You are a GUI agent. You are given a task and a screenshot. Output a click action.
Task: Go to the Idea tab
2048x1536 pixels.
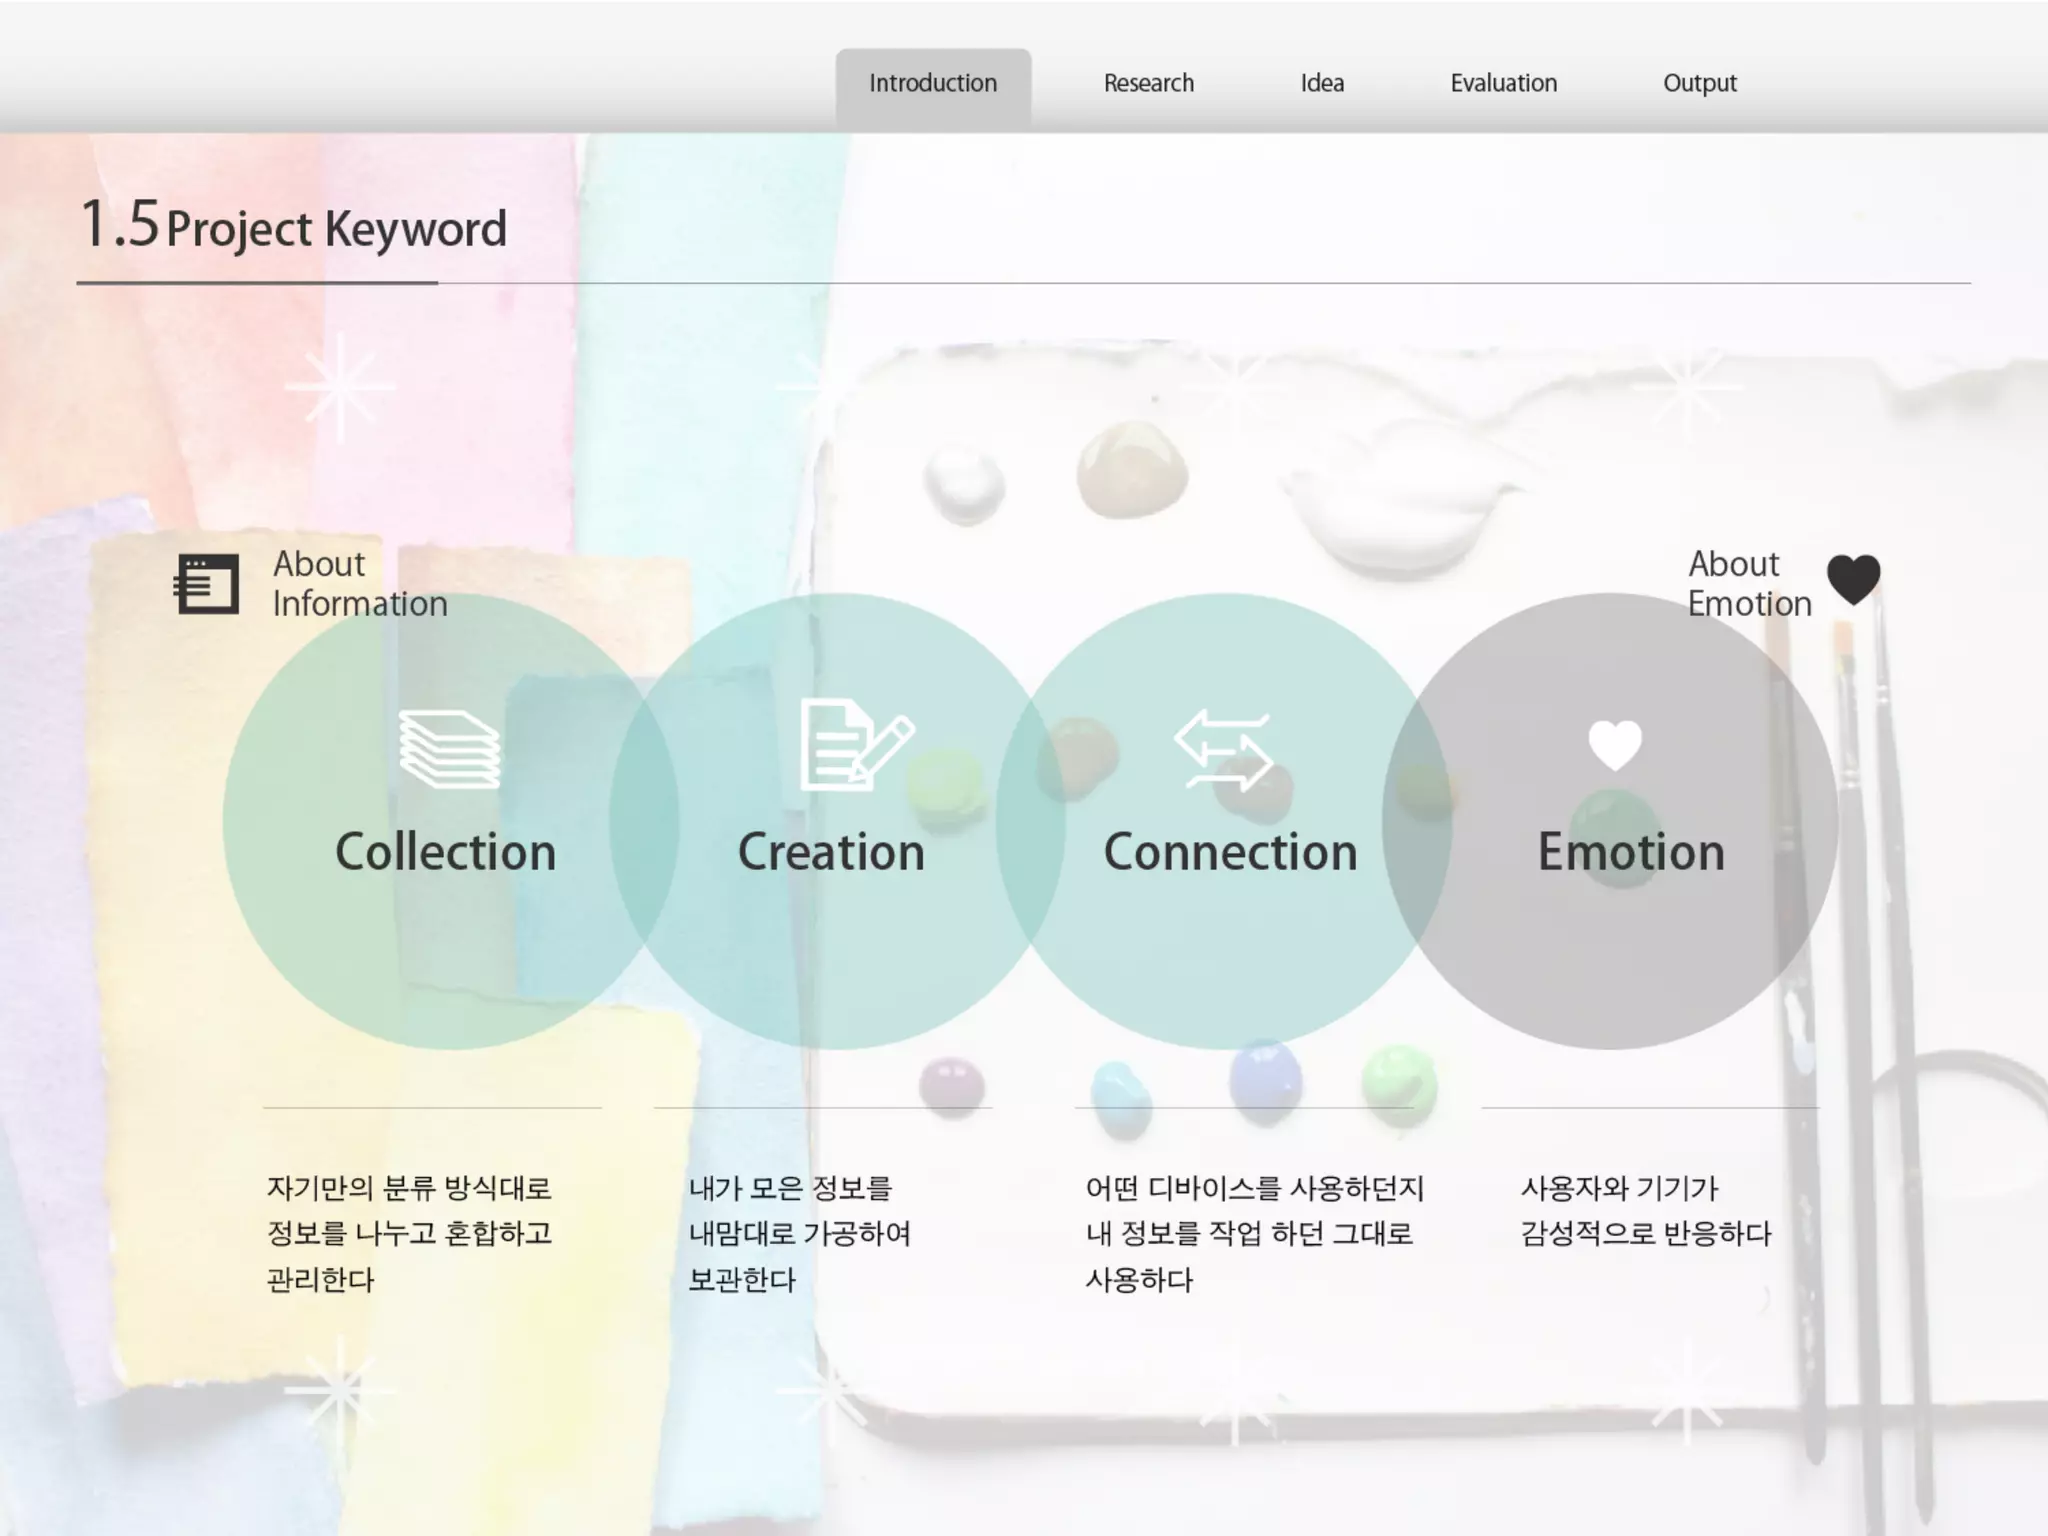[1321, 83]
